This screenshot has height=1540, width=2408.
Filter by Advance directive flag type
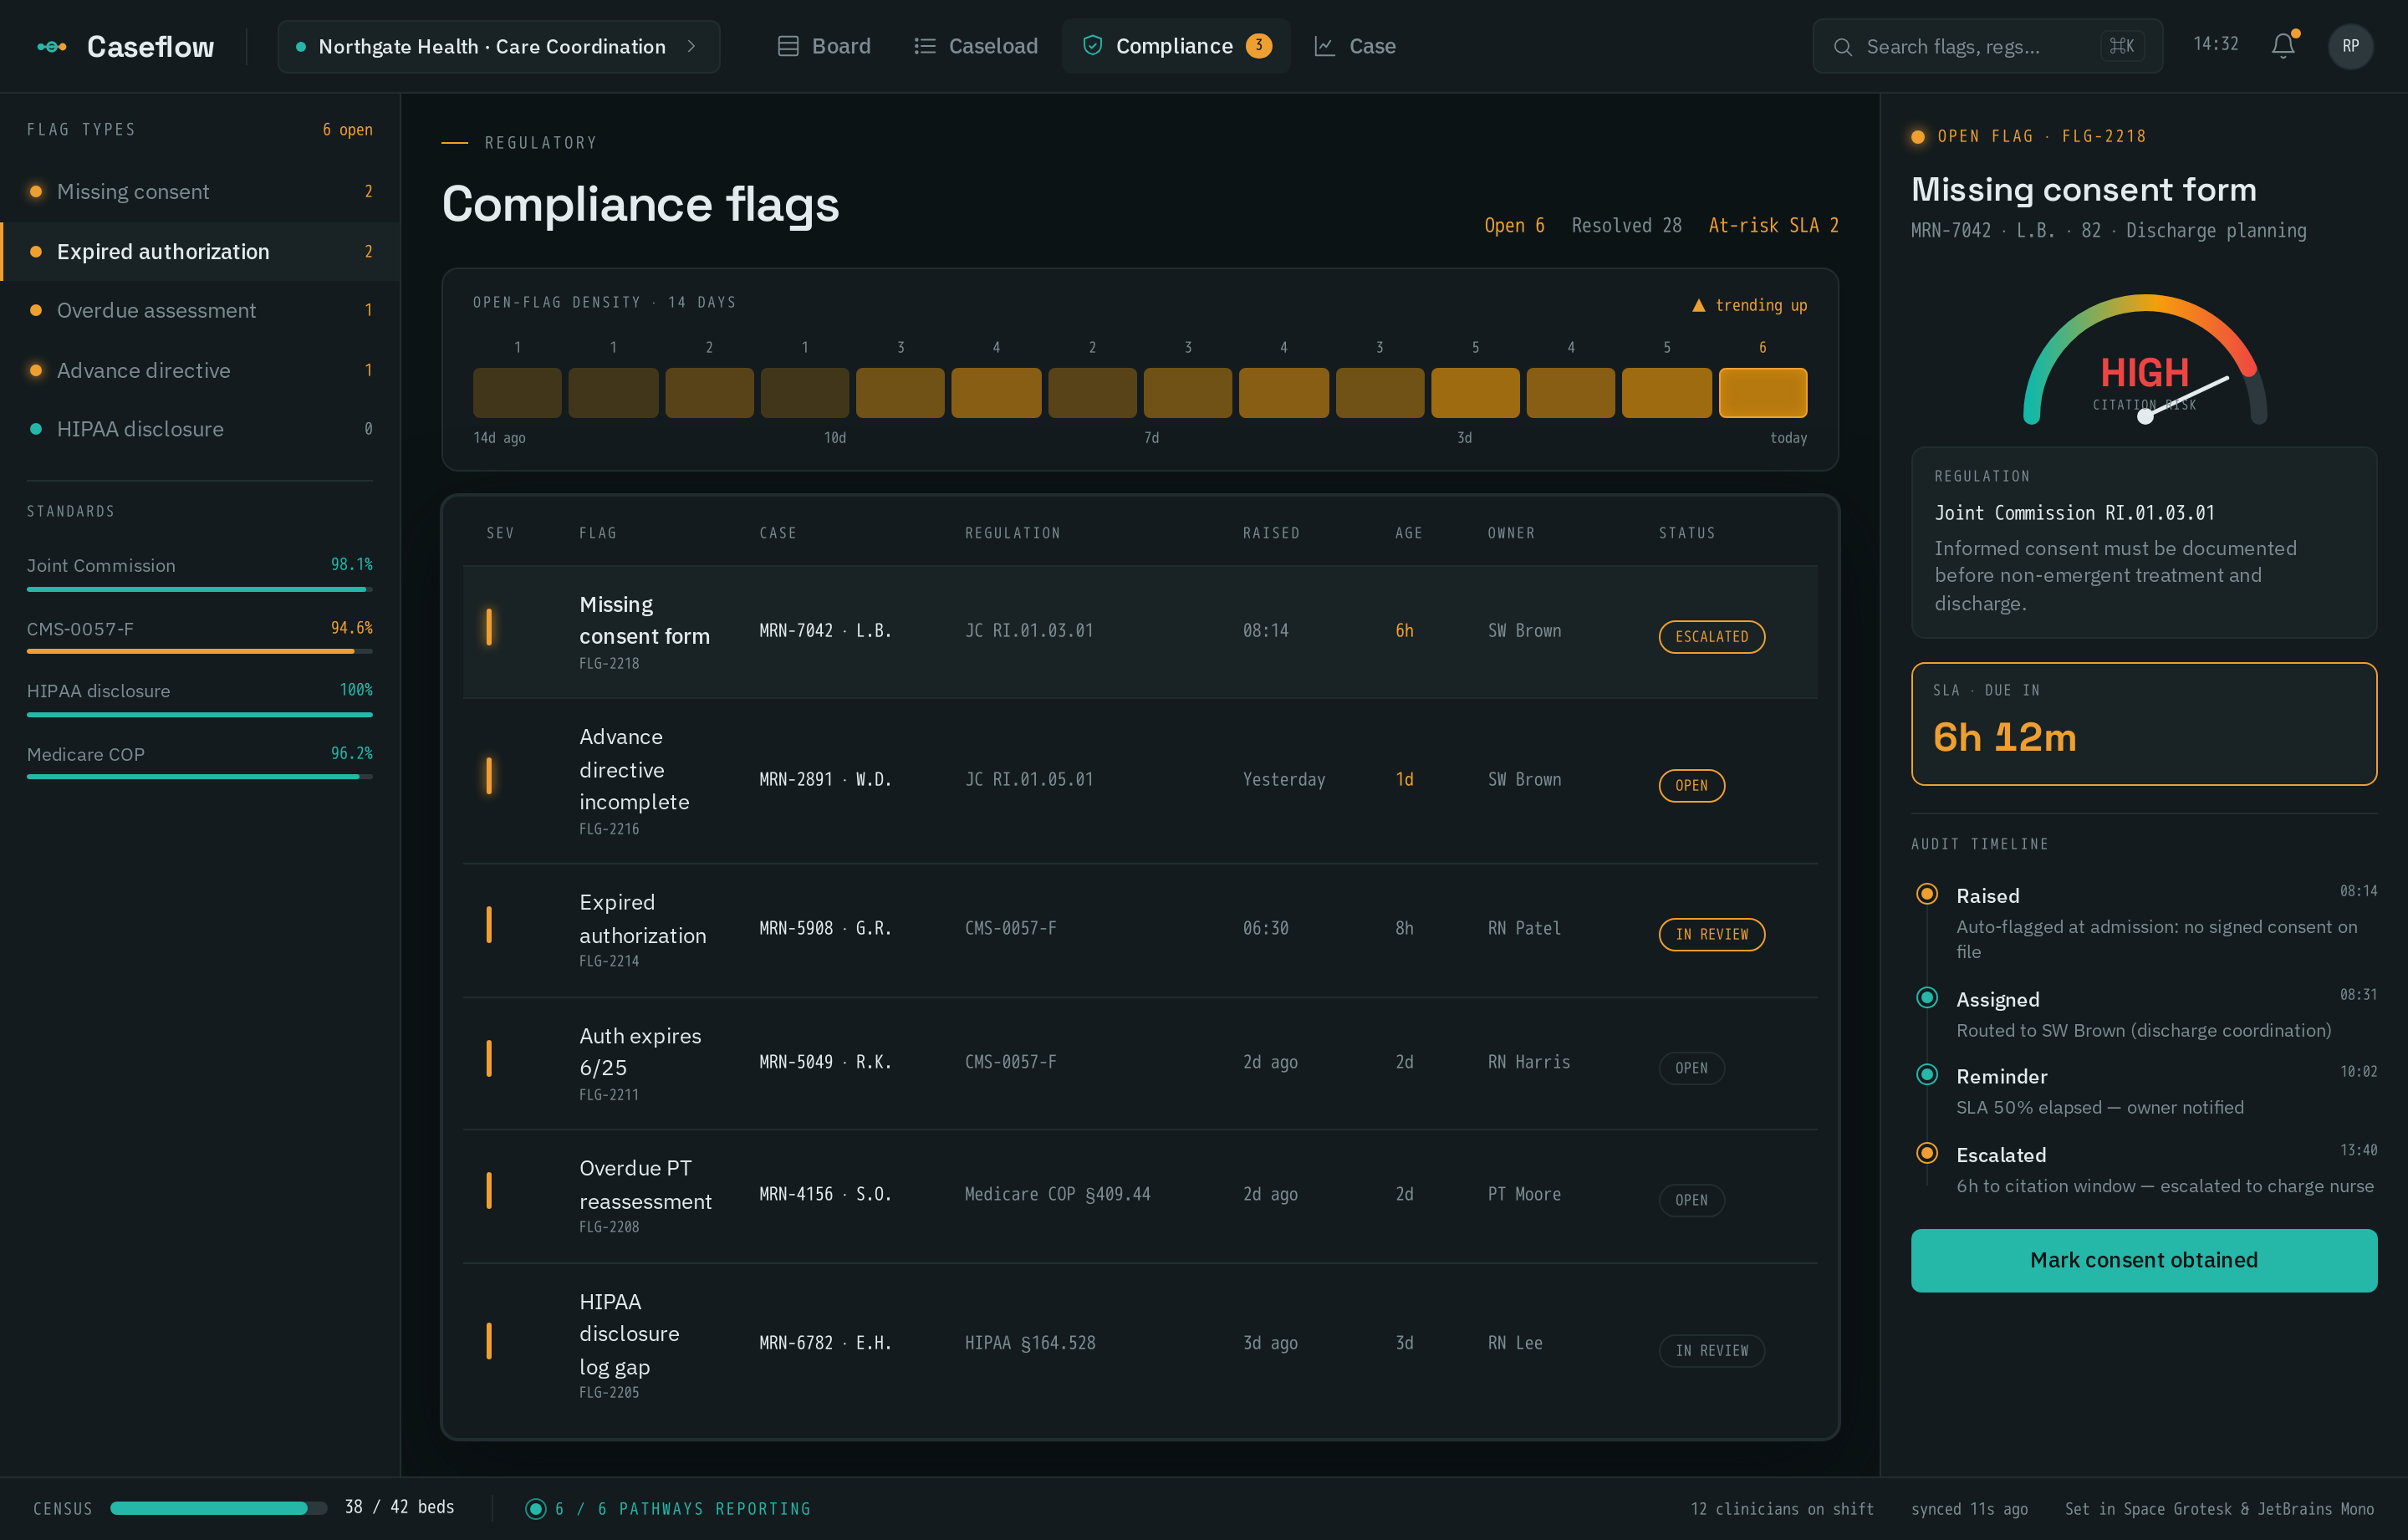pos(200,370)
